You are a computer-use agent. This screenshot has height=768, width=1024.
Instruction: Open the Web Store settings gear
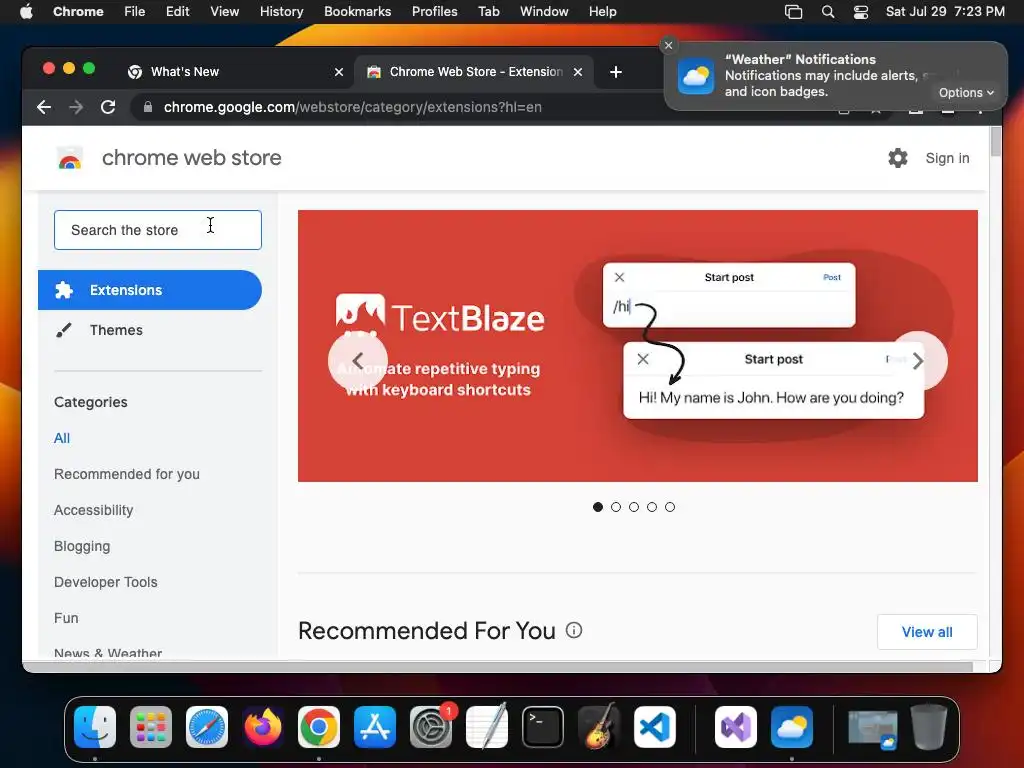click(x=898, y=158)
